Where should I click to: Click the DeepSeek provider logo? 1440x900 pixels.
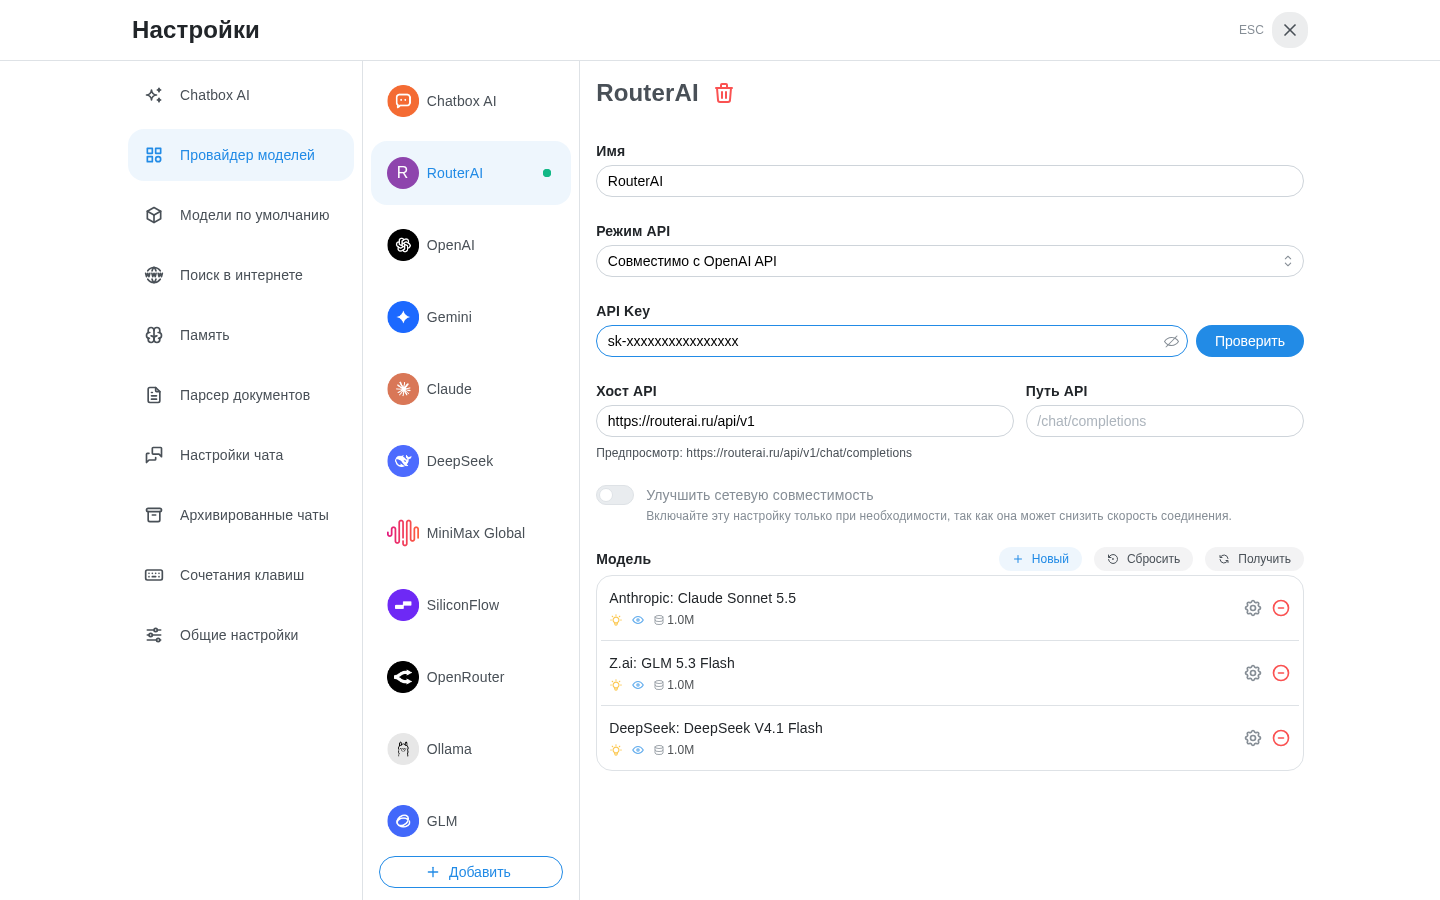(403, 461)
